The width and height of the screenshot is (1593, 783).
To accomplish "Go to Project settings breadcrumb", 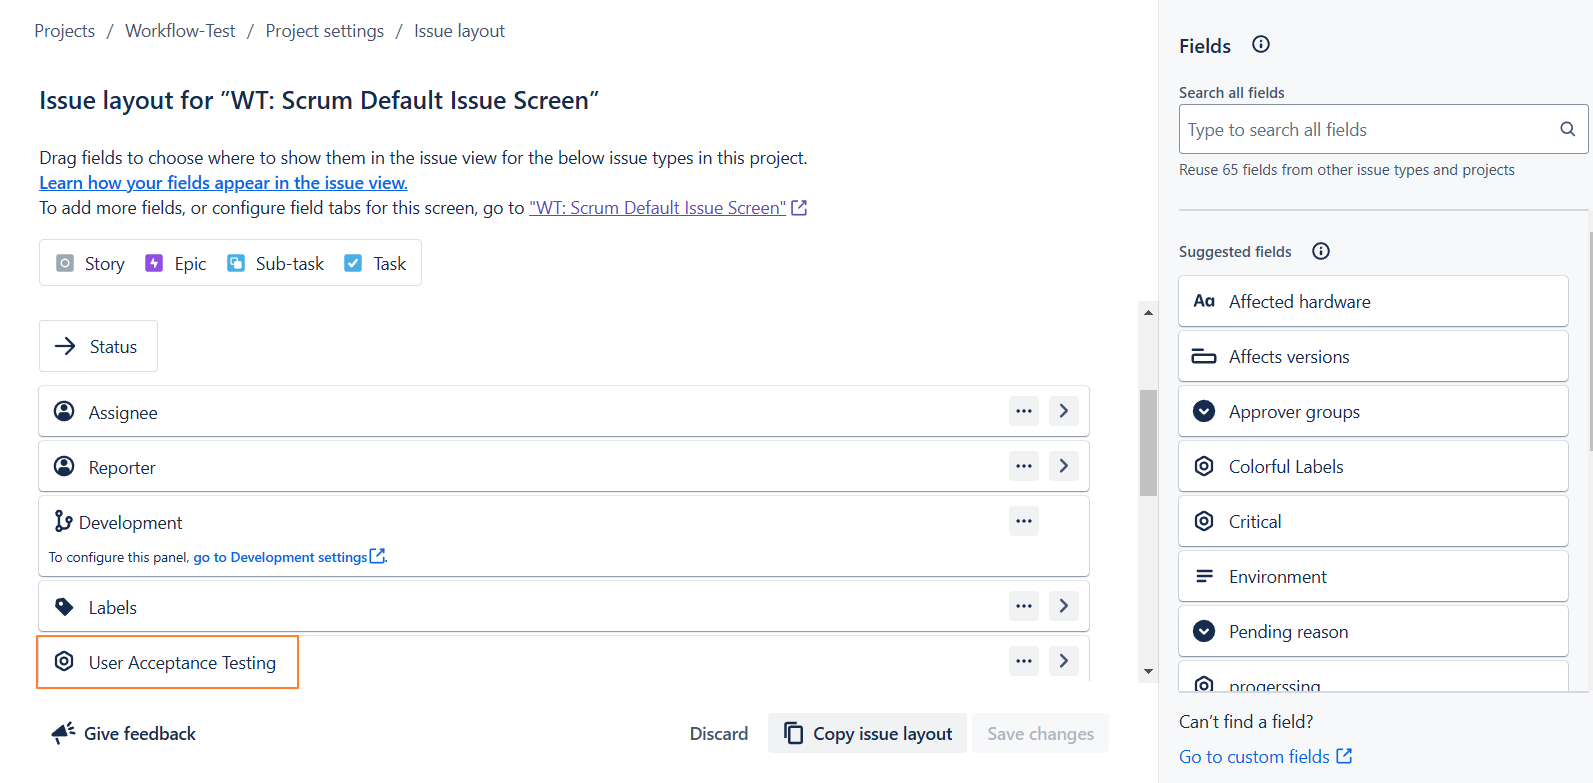I will pos(324,31).
